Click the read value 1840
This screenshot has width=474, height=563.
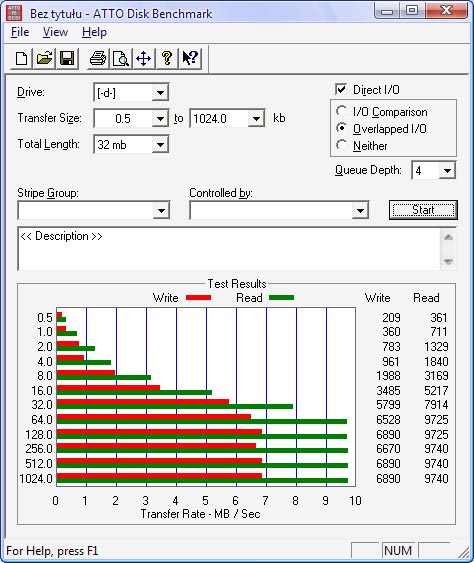tap(436, 362)
